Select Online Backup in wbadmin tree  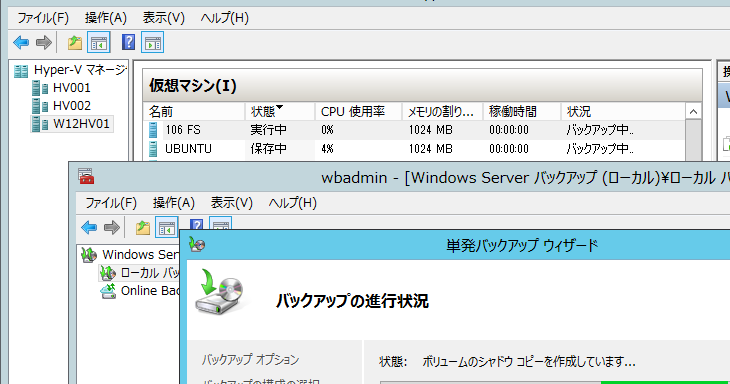point(150,291)
